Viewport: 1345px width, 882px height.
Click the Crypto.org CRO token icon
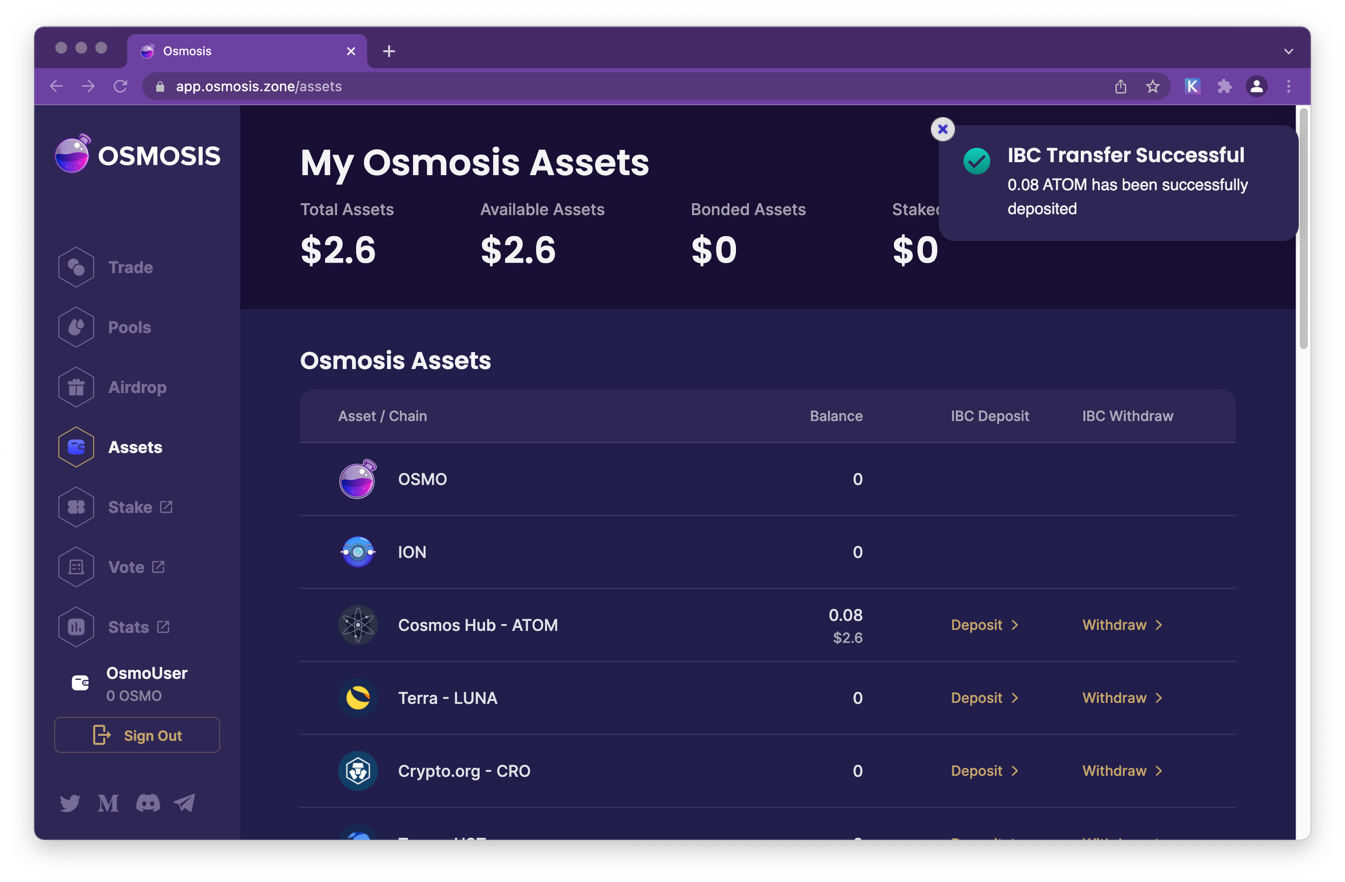[358, 771]
